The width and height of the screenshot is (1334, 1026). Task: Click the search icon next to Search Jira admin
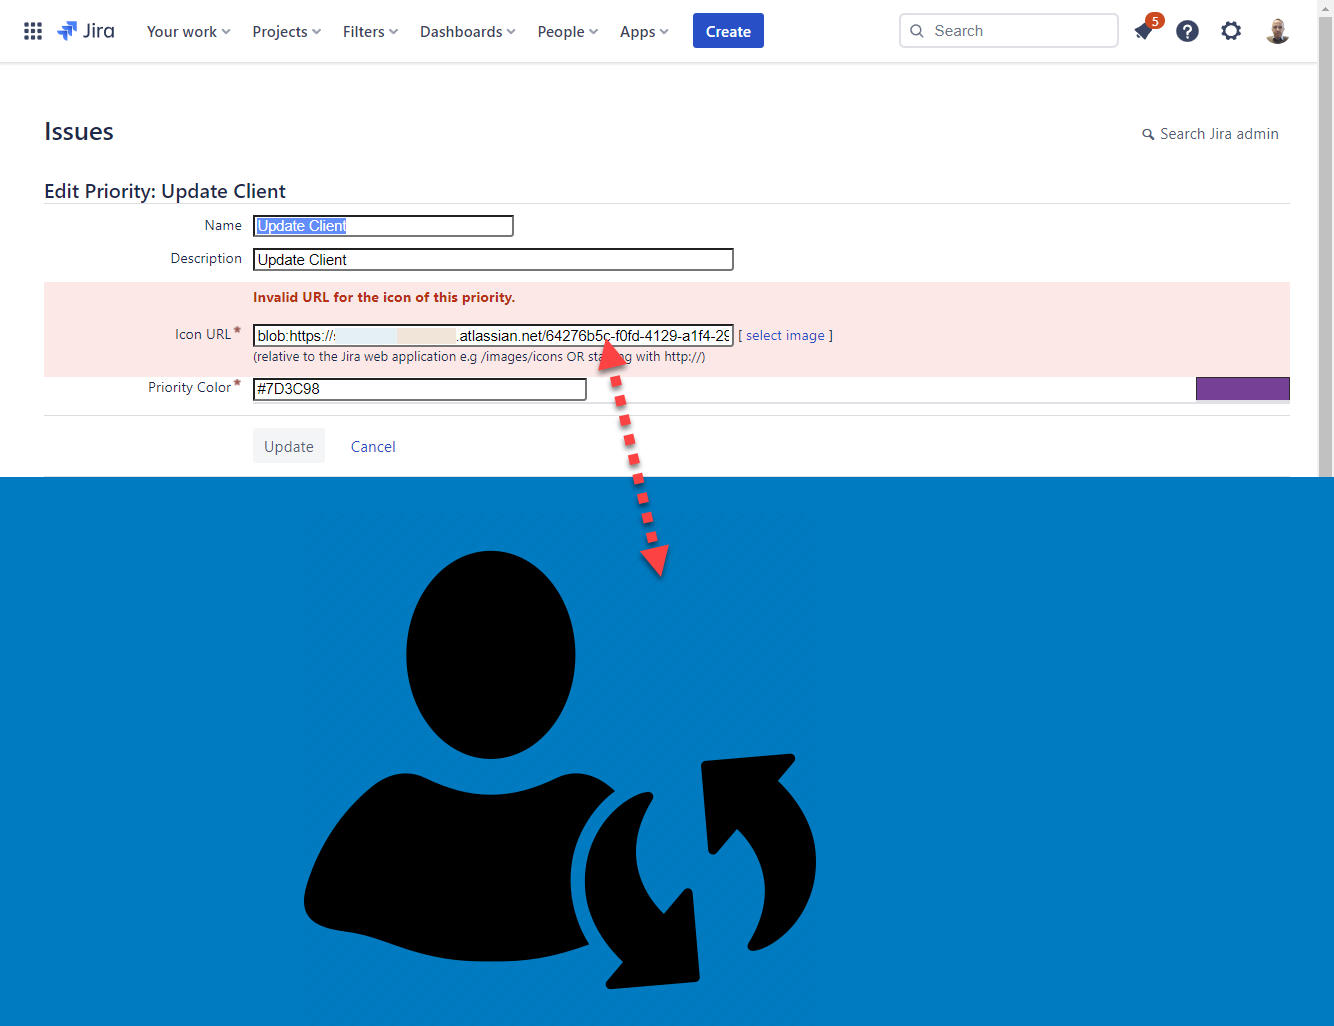[x=1148, y=133]
